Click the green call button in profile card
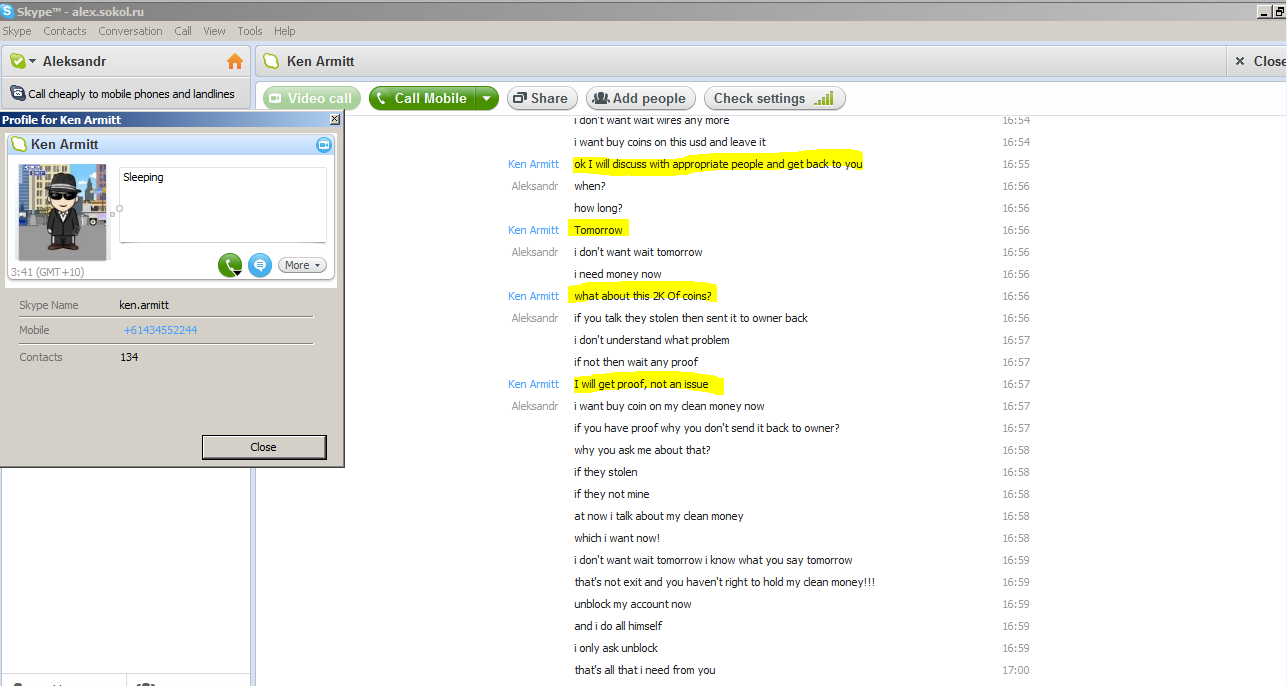 230,265
